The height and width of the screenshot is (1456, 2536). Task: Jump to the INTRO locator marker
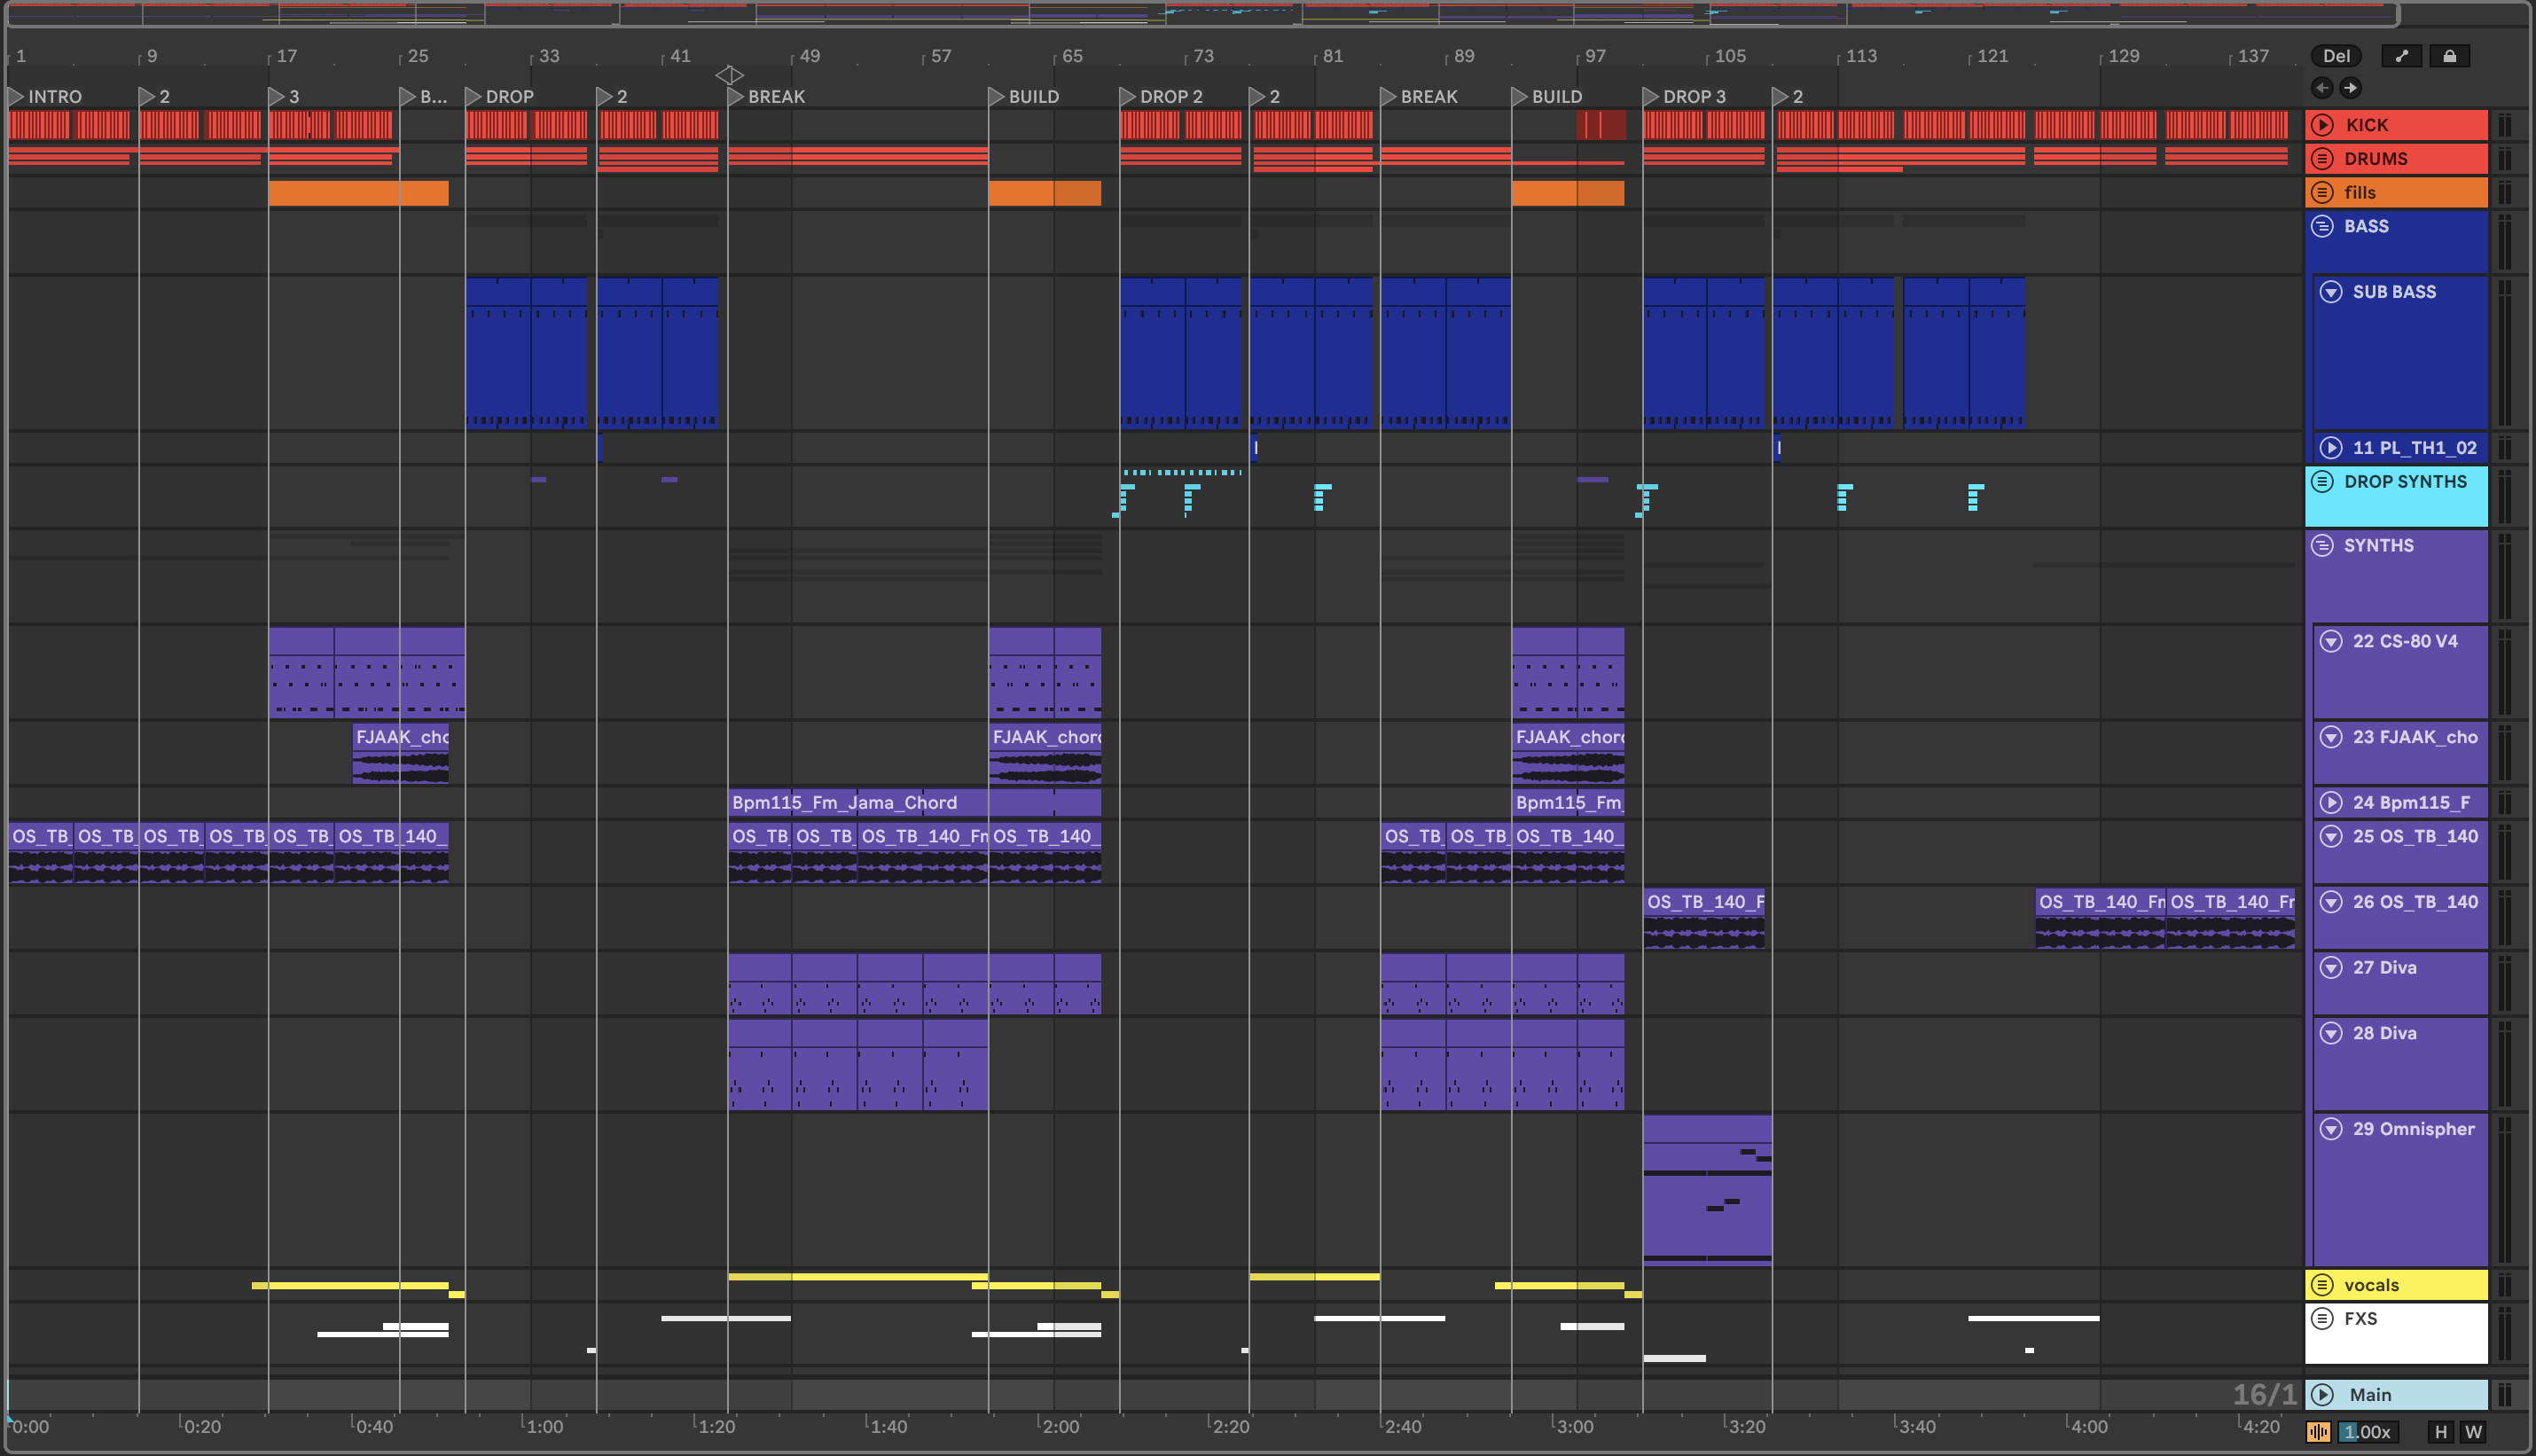tap(16, 96)
